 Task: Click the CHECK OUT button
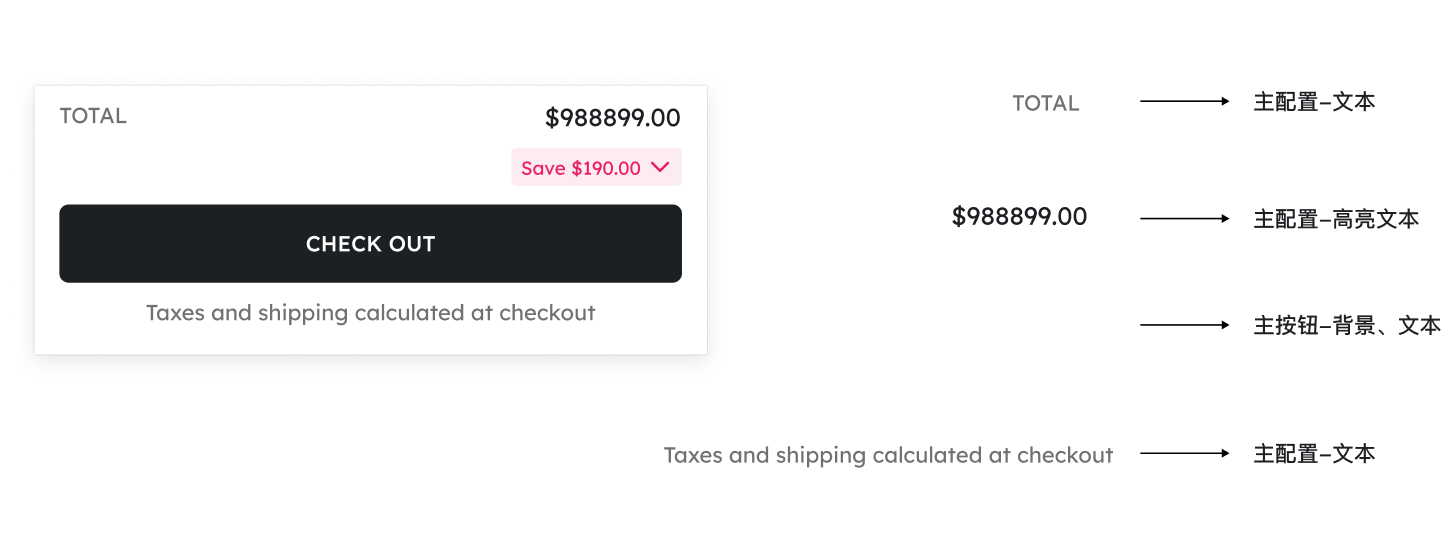coord(370,244)
